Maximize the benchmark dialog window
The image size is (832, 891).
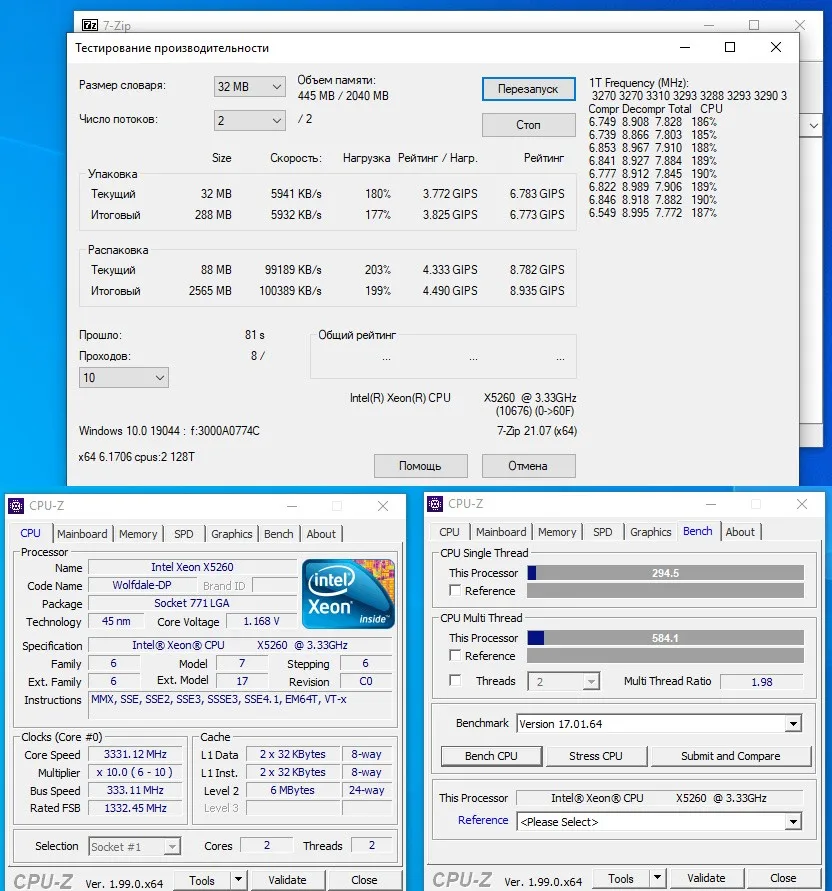(x=730, y=47)
